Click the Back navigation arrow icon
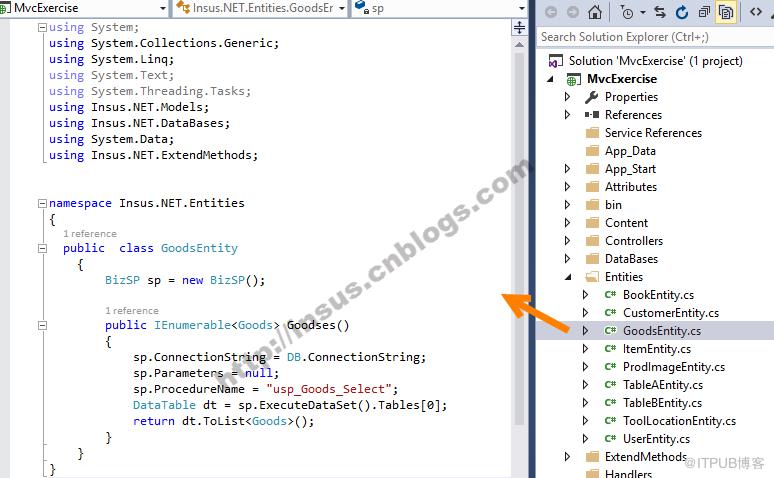The width and height of the screenshot is (774, 478). (x=550, y=12)
